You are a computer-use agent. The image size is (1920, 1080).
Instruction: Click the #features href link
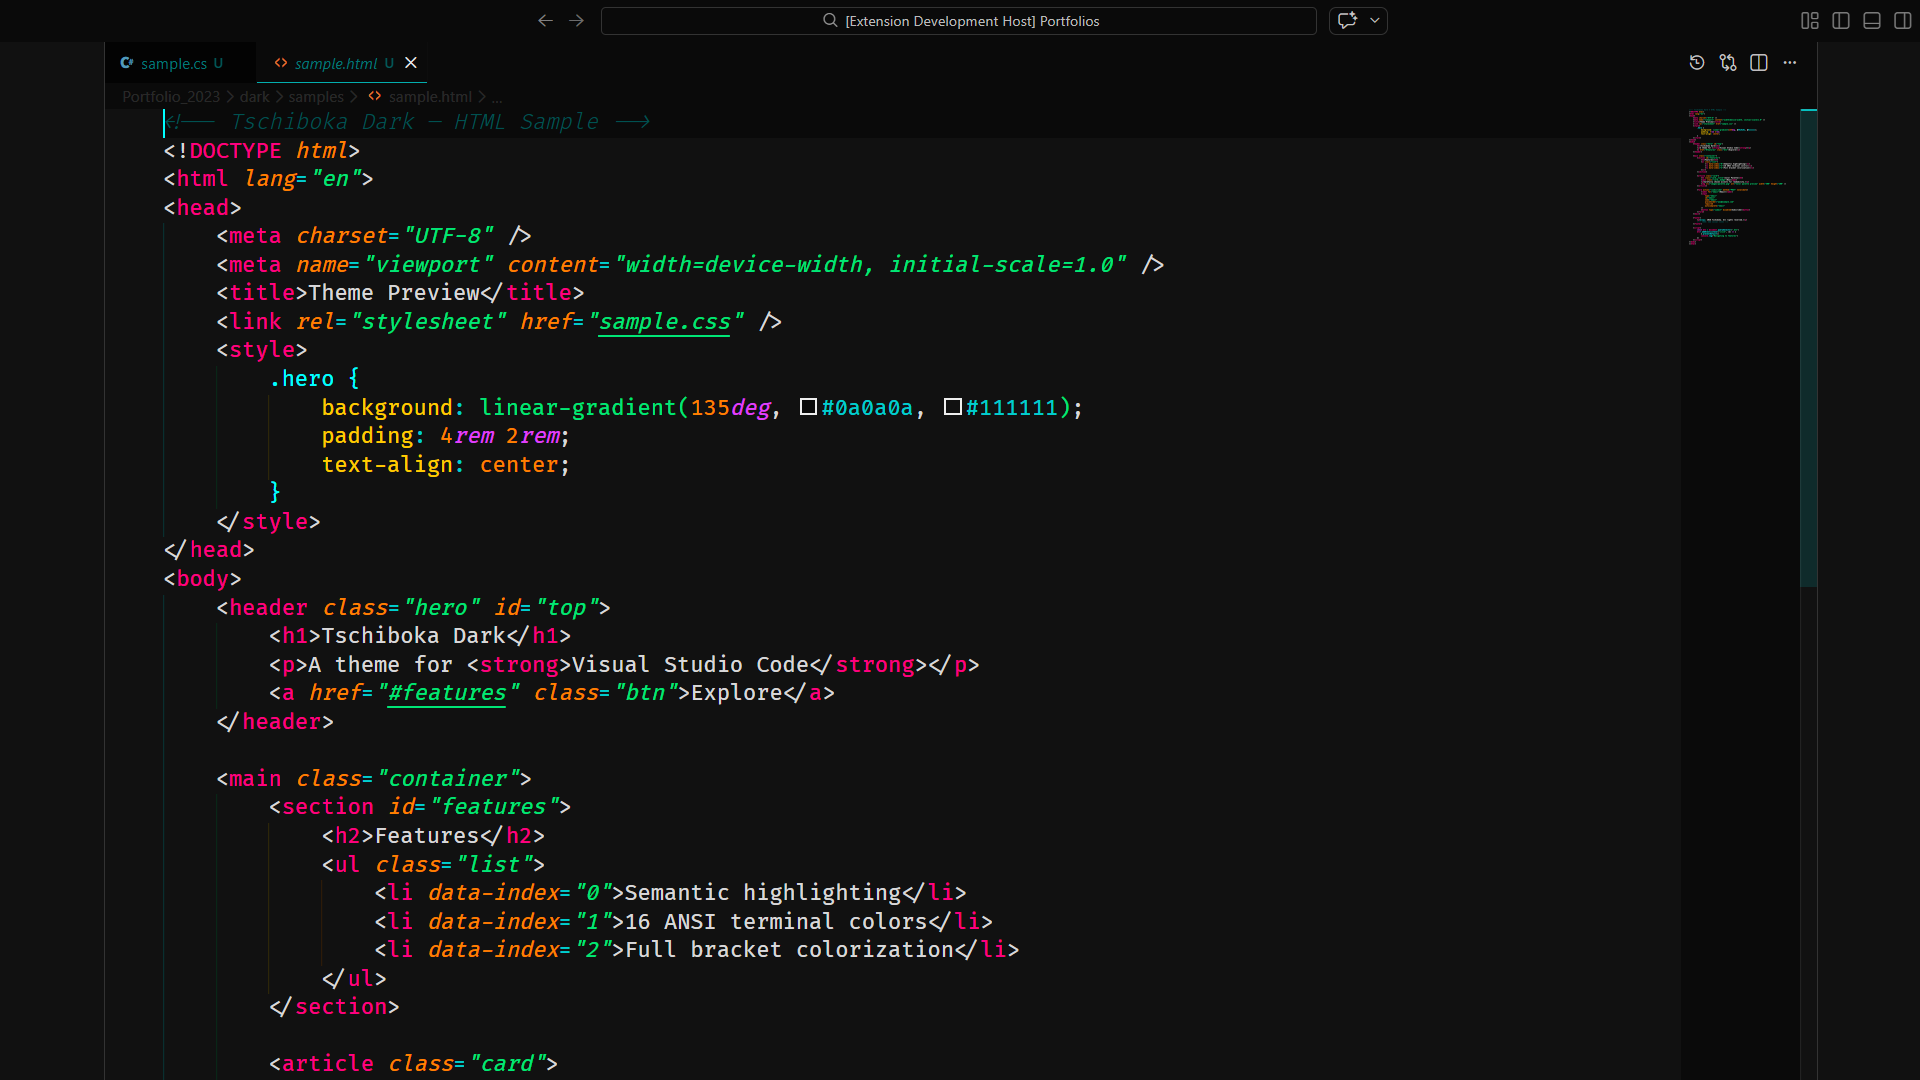(446, 692)
